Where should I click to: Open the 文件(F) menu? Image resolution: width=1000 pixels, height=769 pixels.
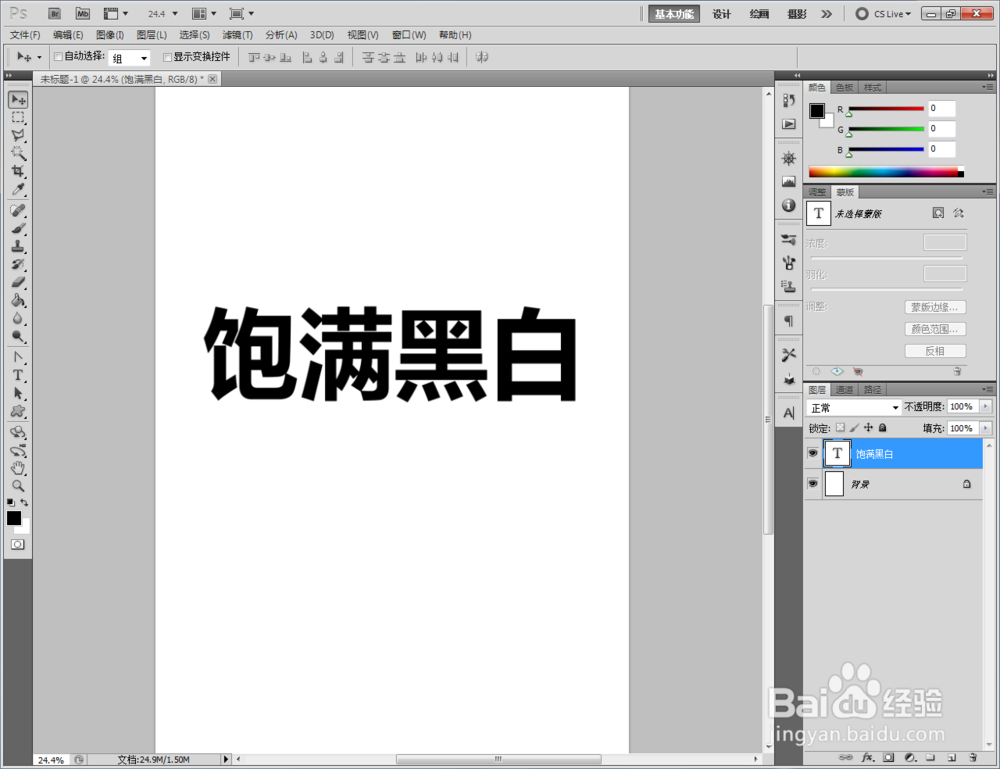[25, 35]
